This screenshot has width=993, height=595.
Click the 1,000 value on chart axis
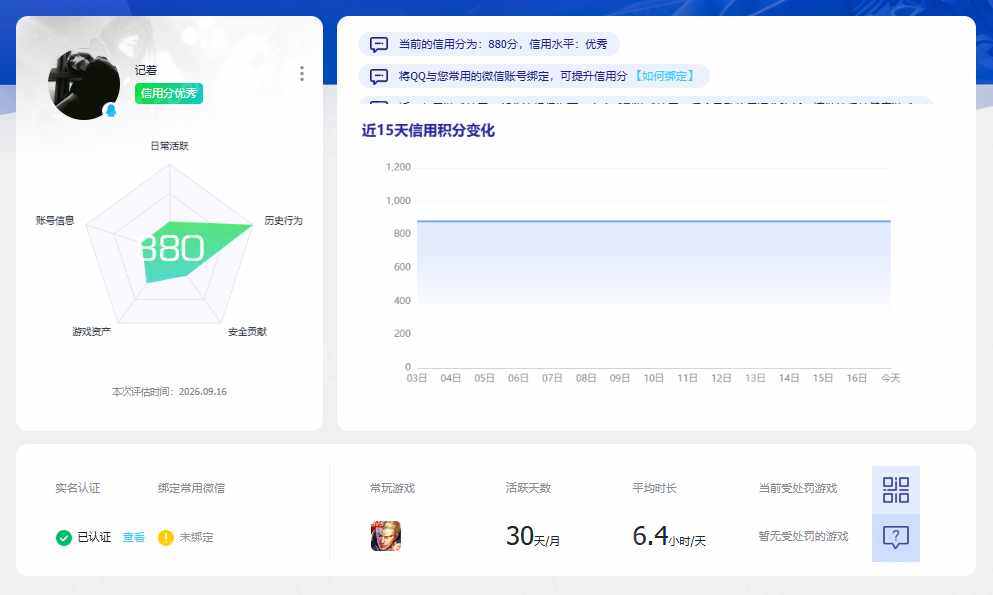point(398,201)
